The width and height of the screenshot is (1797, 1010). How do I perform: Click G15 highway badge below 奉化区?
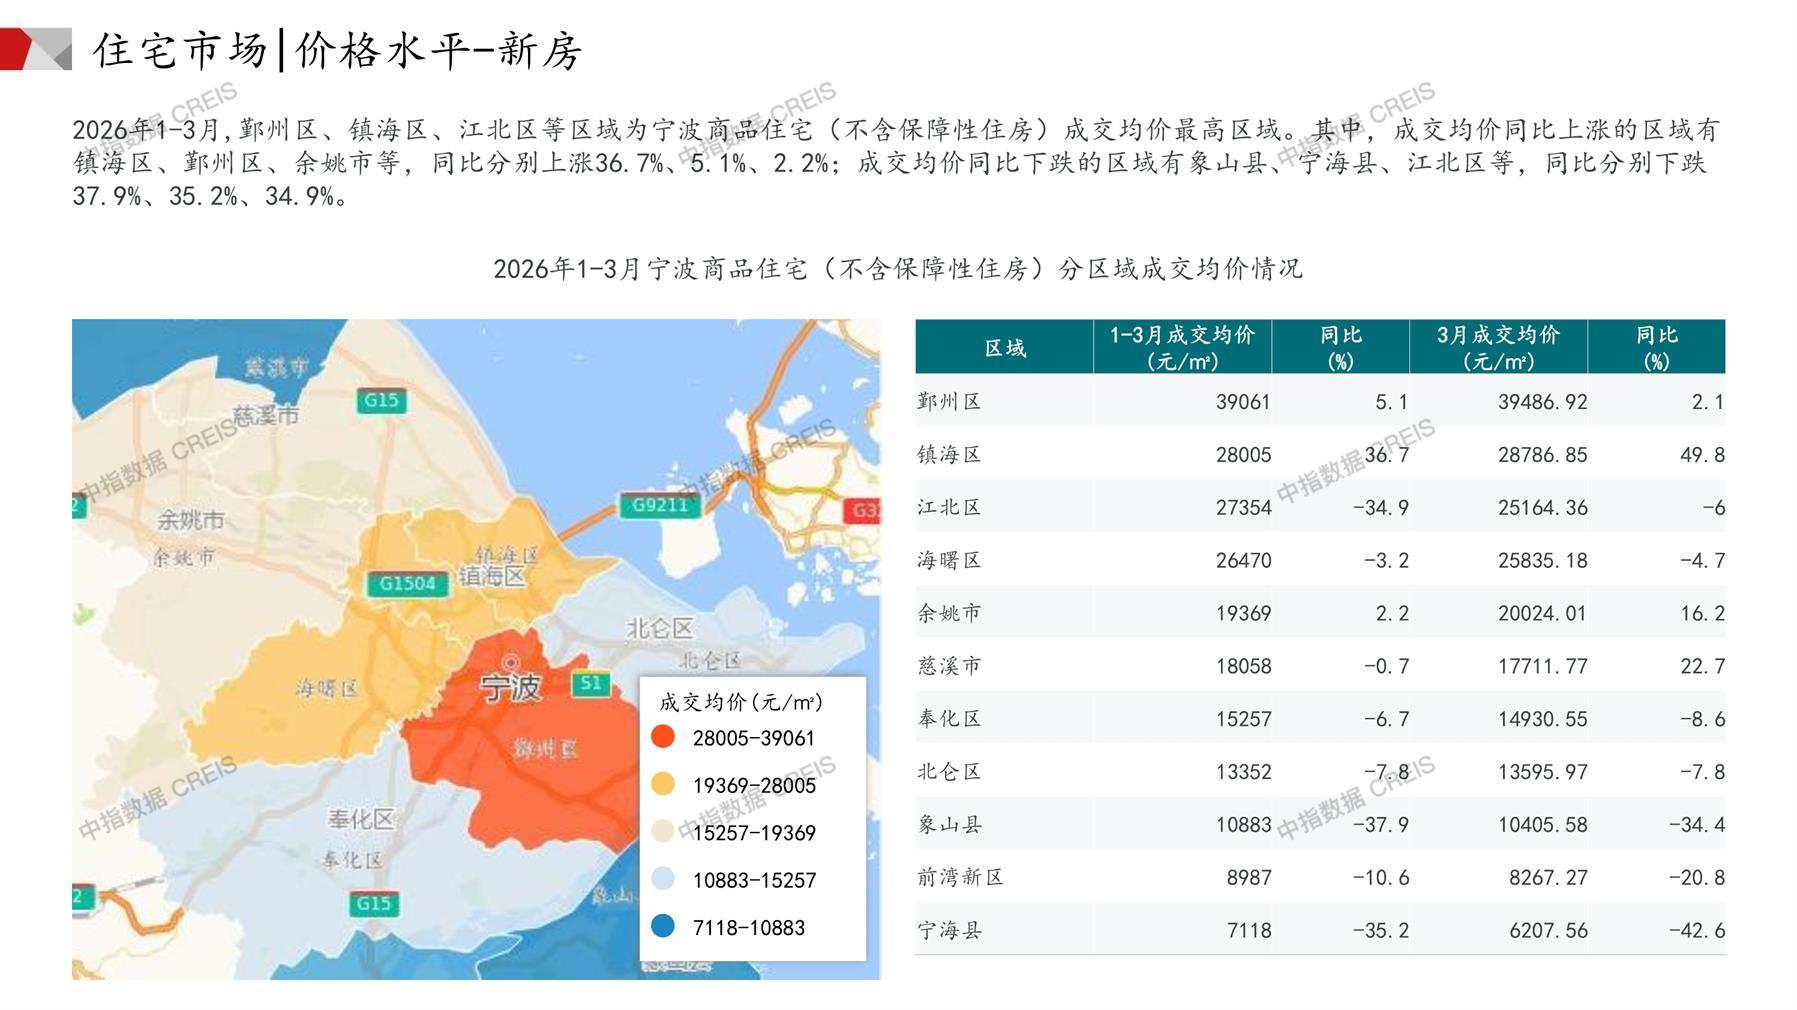pos(373,903)
